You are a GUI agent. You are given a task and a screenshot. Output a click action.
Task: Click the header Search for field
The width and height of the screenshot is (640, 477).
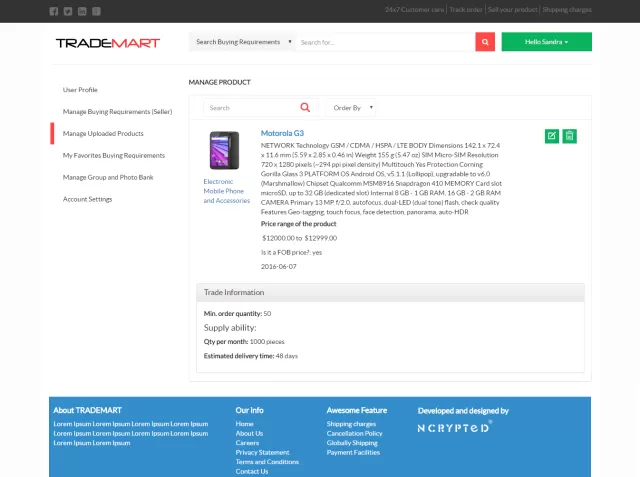386,42
